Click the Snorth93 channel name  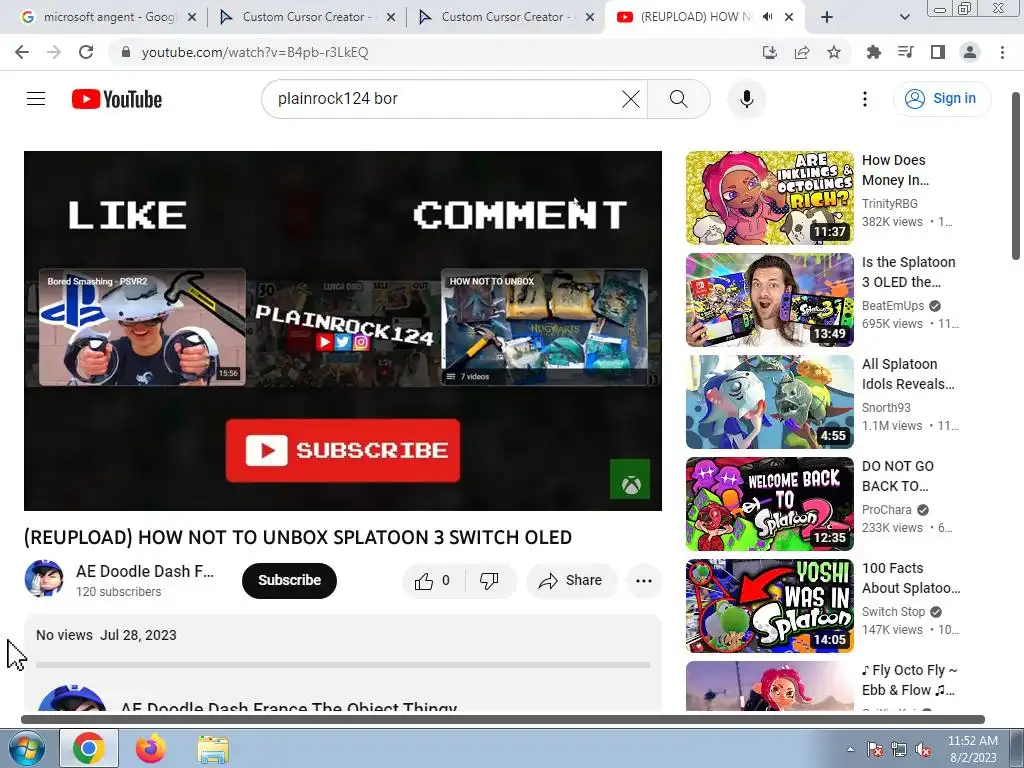[886, 408]
